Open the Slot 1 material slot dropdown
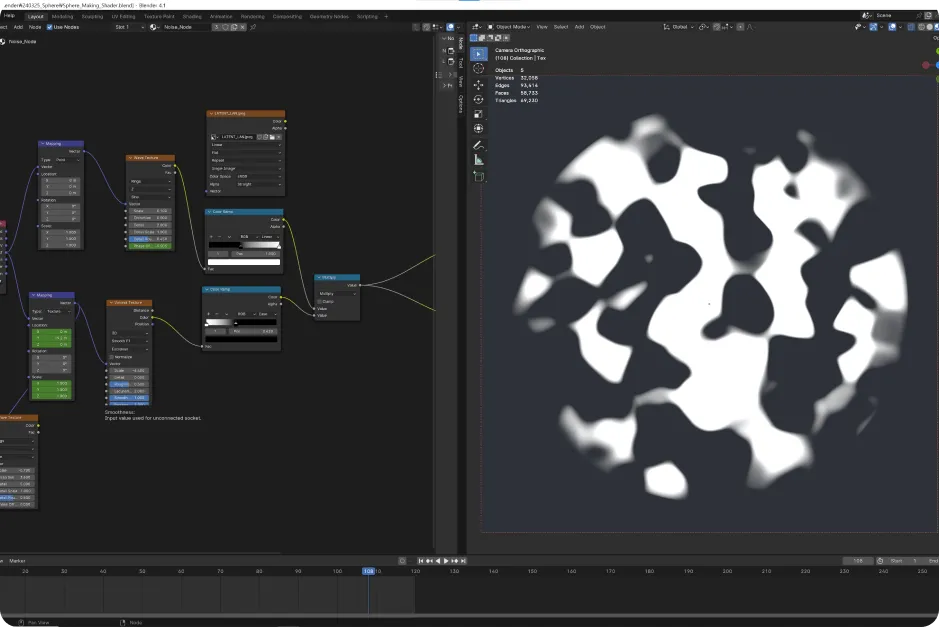The width and height of the screenshot is (939, 627). click(129, 27)
